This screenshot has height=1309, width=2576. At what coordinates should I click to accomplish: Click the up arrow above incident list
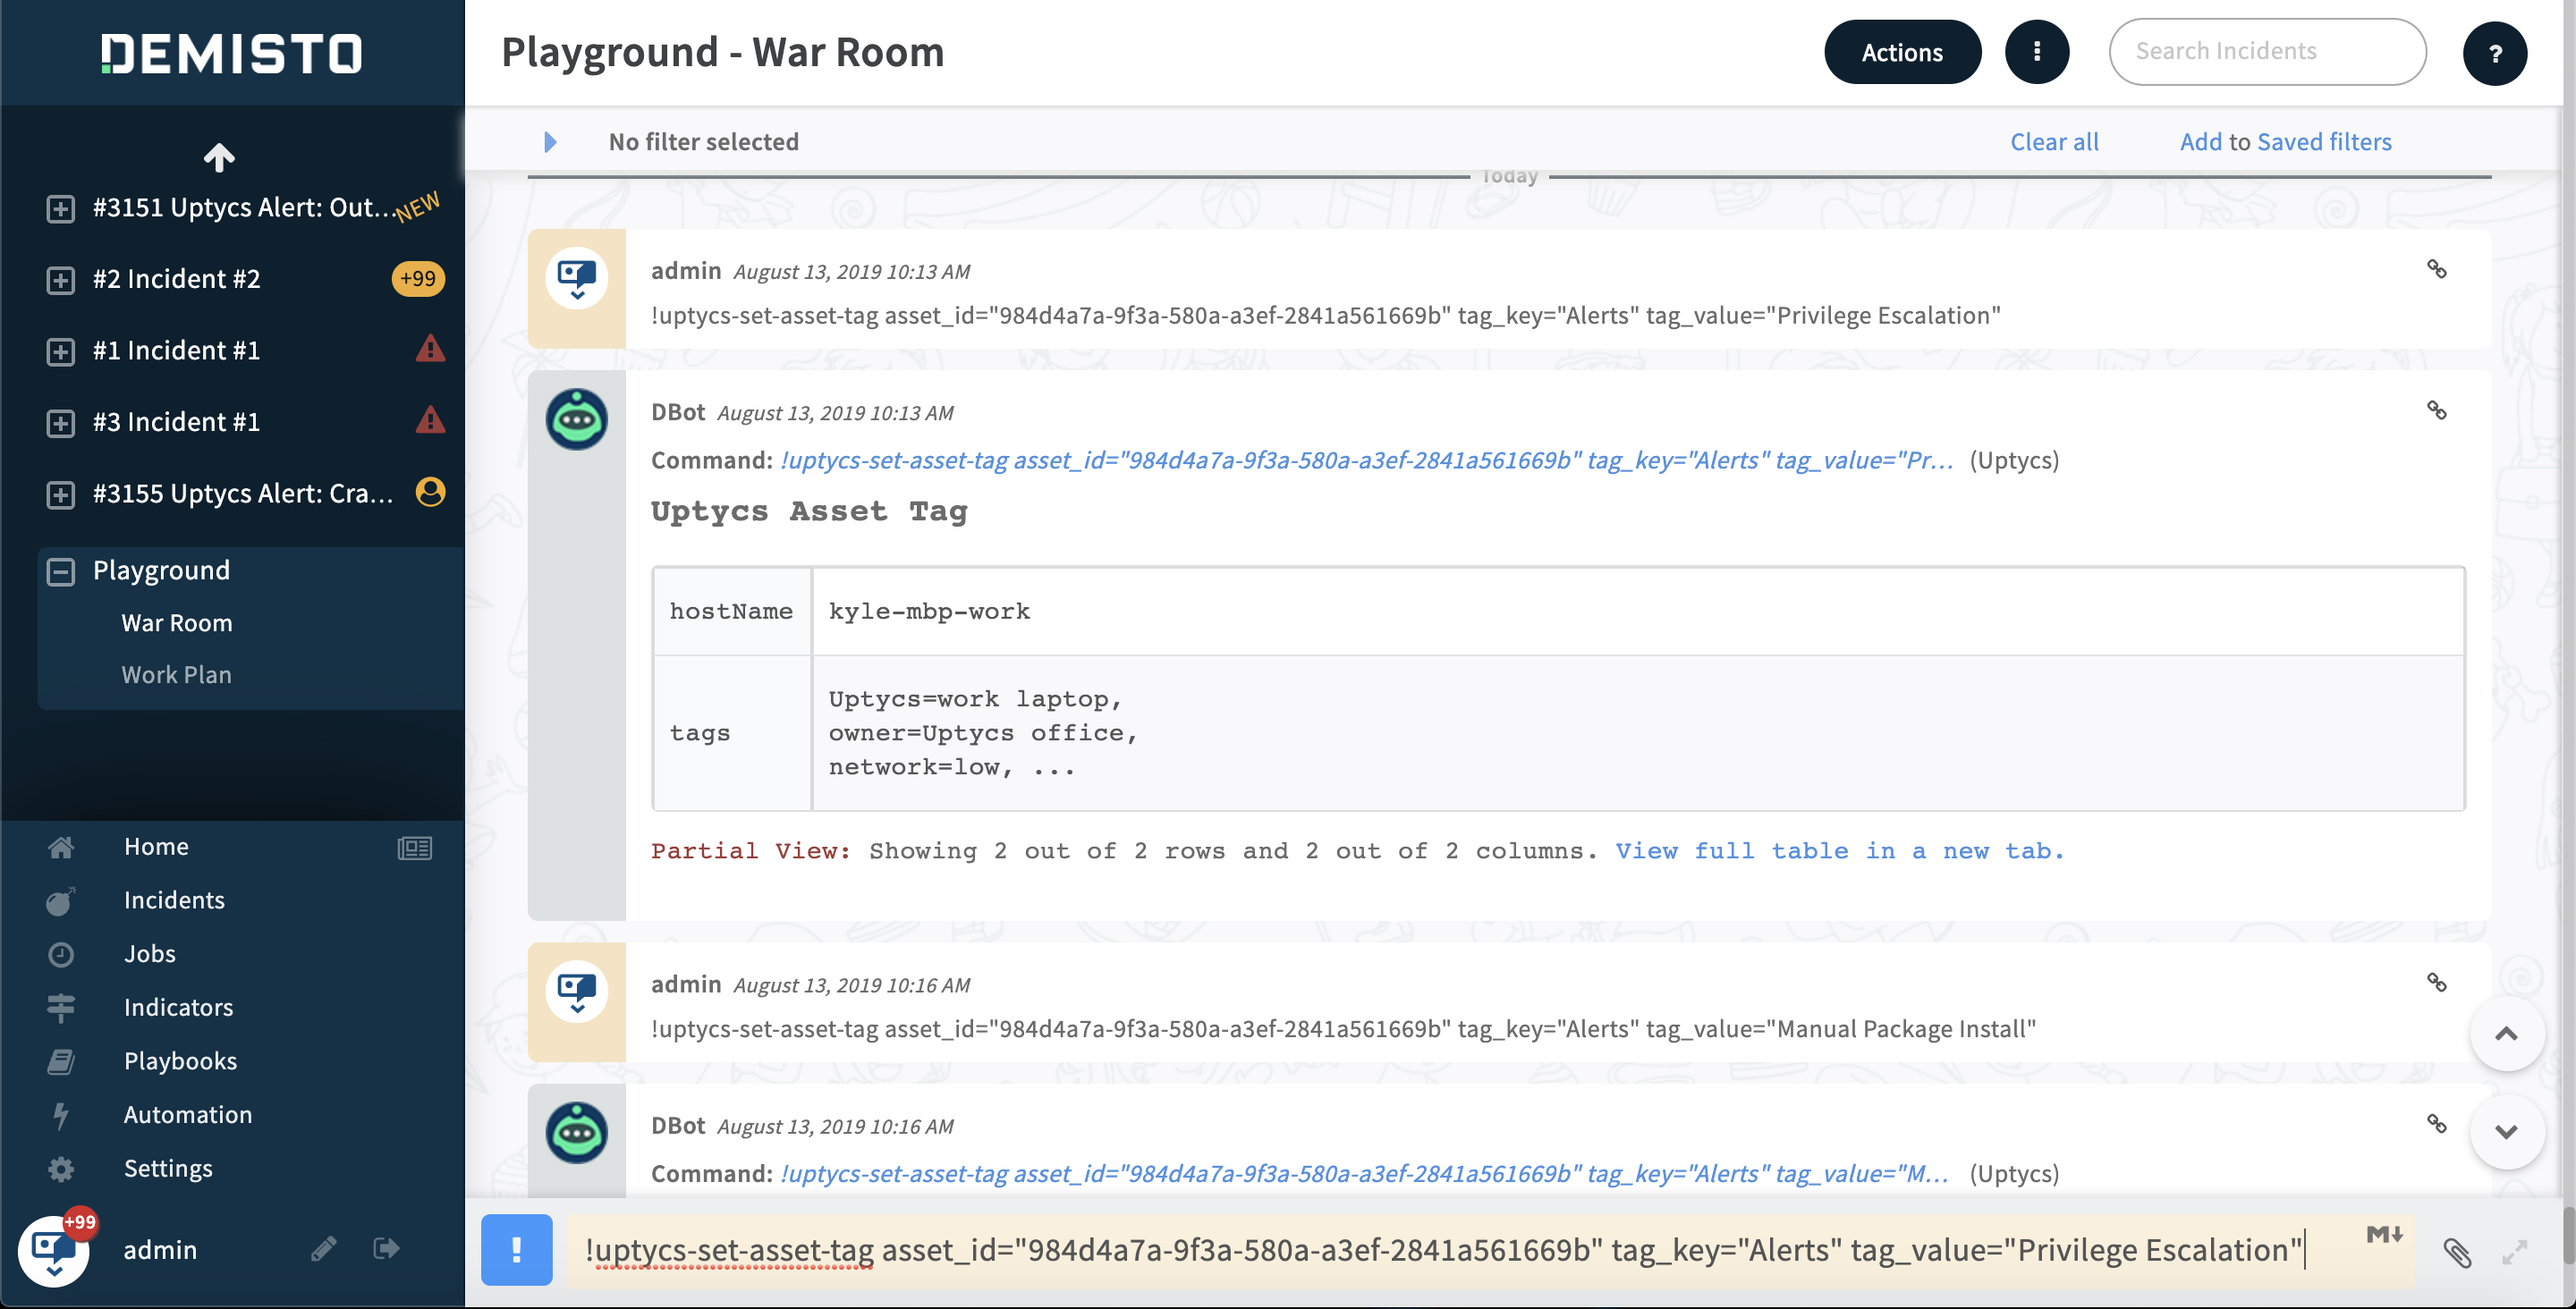coord(219,157)
